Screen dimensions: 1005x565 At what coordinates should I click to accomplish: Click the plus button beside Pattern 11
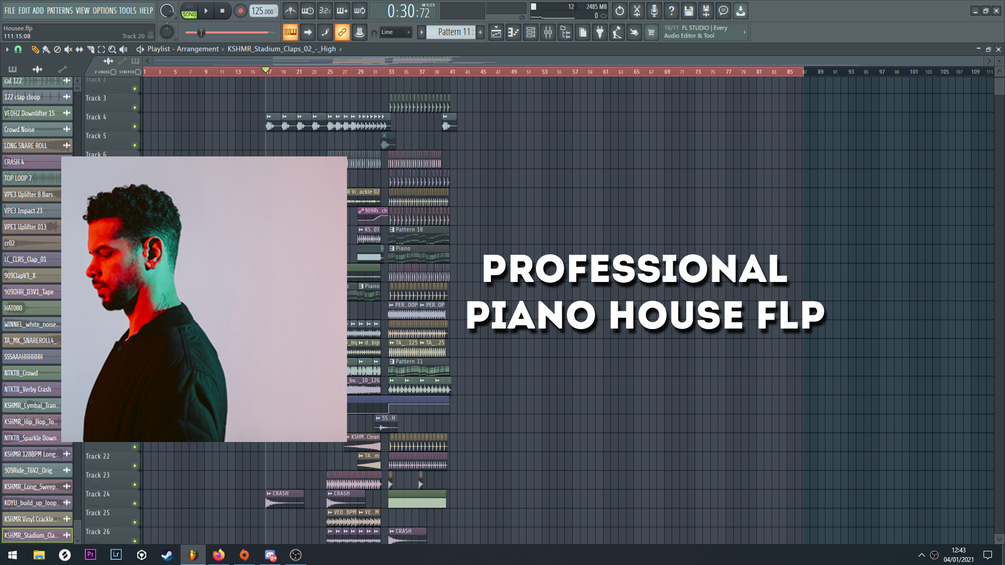[480, 32]
